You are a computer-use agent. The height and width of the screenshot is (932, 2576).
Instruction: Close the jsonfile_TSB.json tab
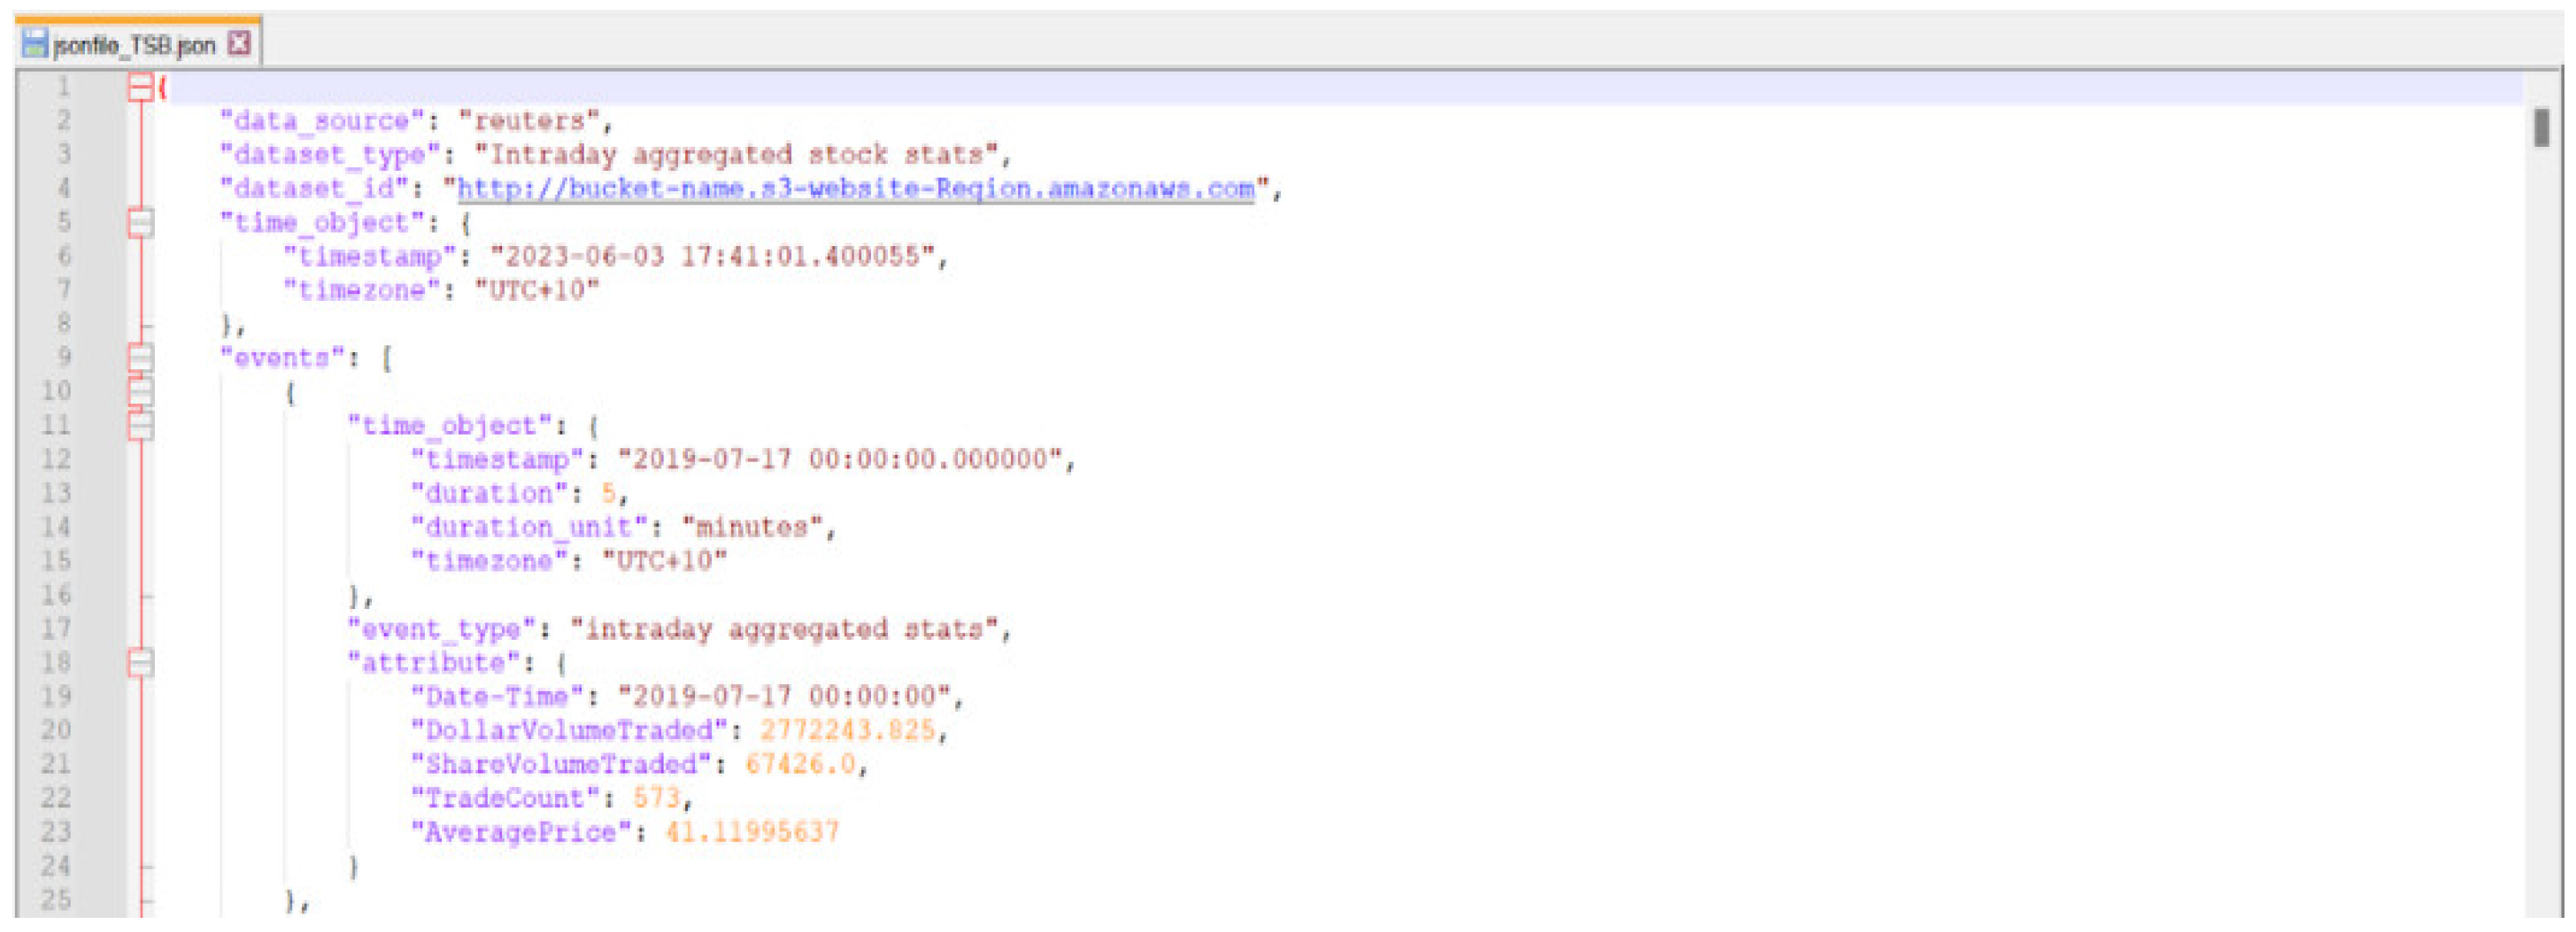click(x=239, y=44)
